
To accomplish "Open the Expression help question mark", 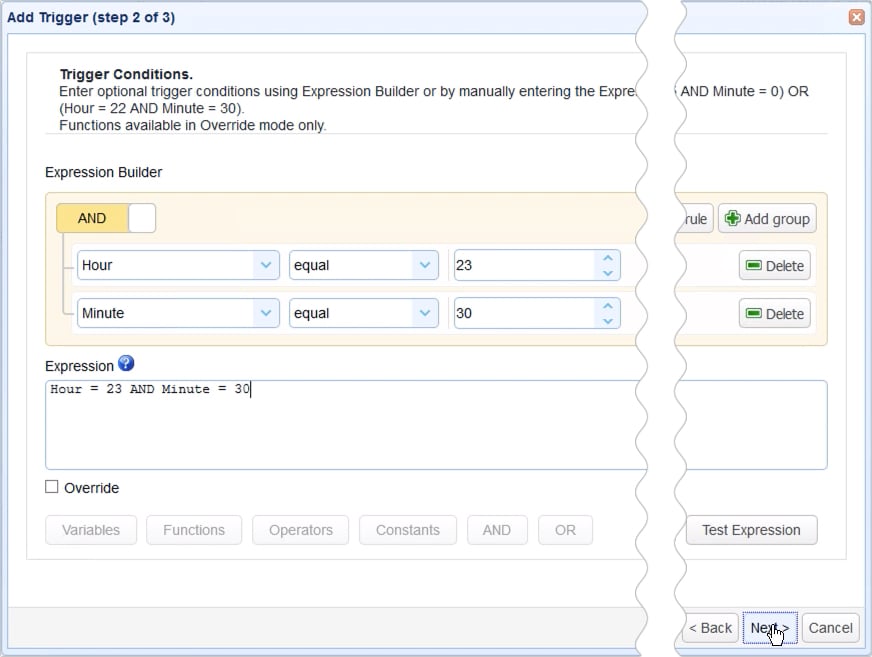I will point(125,365).
